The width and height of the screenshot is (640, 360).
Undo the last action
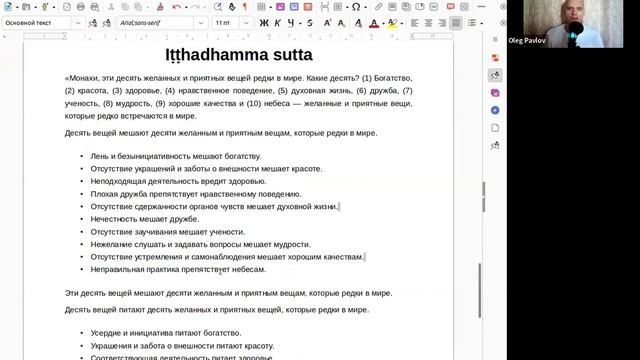point(176,7)
